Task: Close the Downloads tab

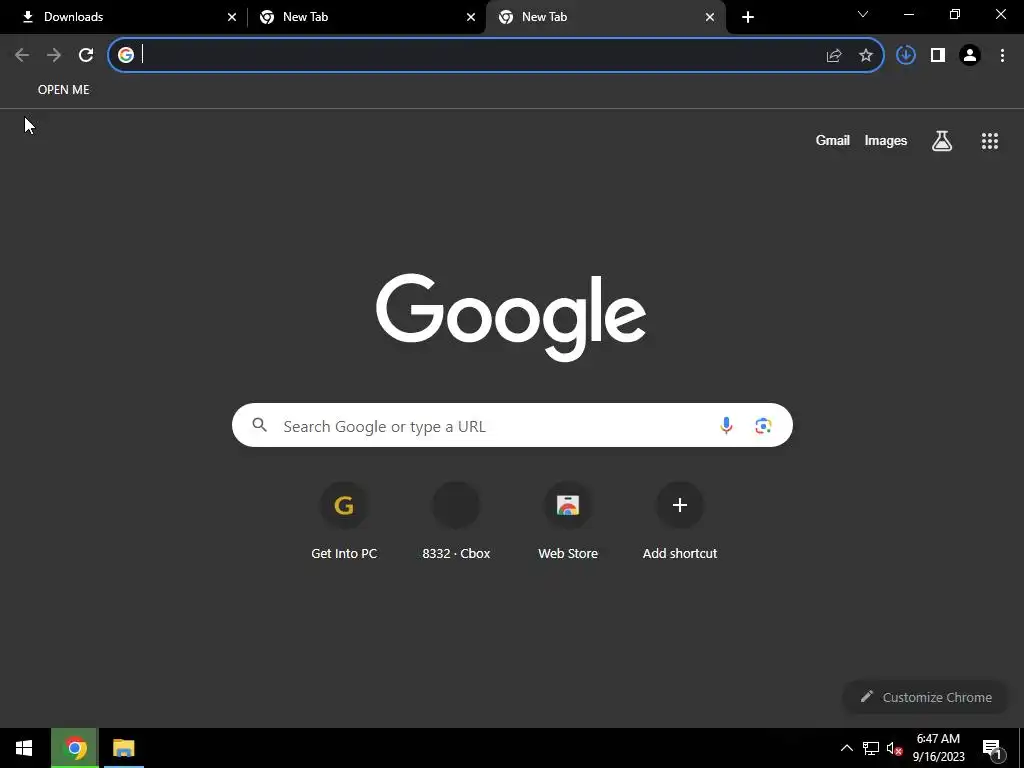Action: pos(232,17)
